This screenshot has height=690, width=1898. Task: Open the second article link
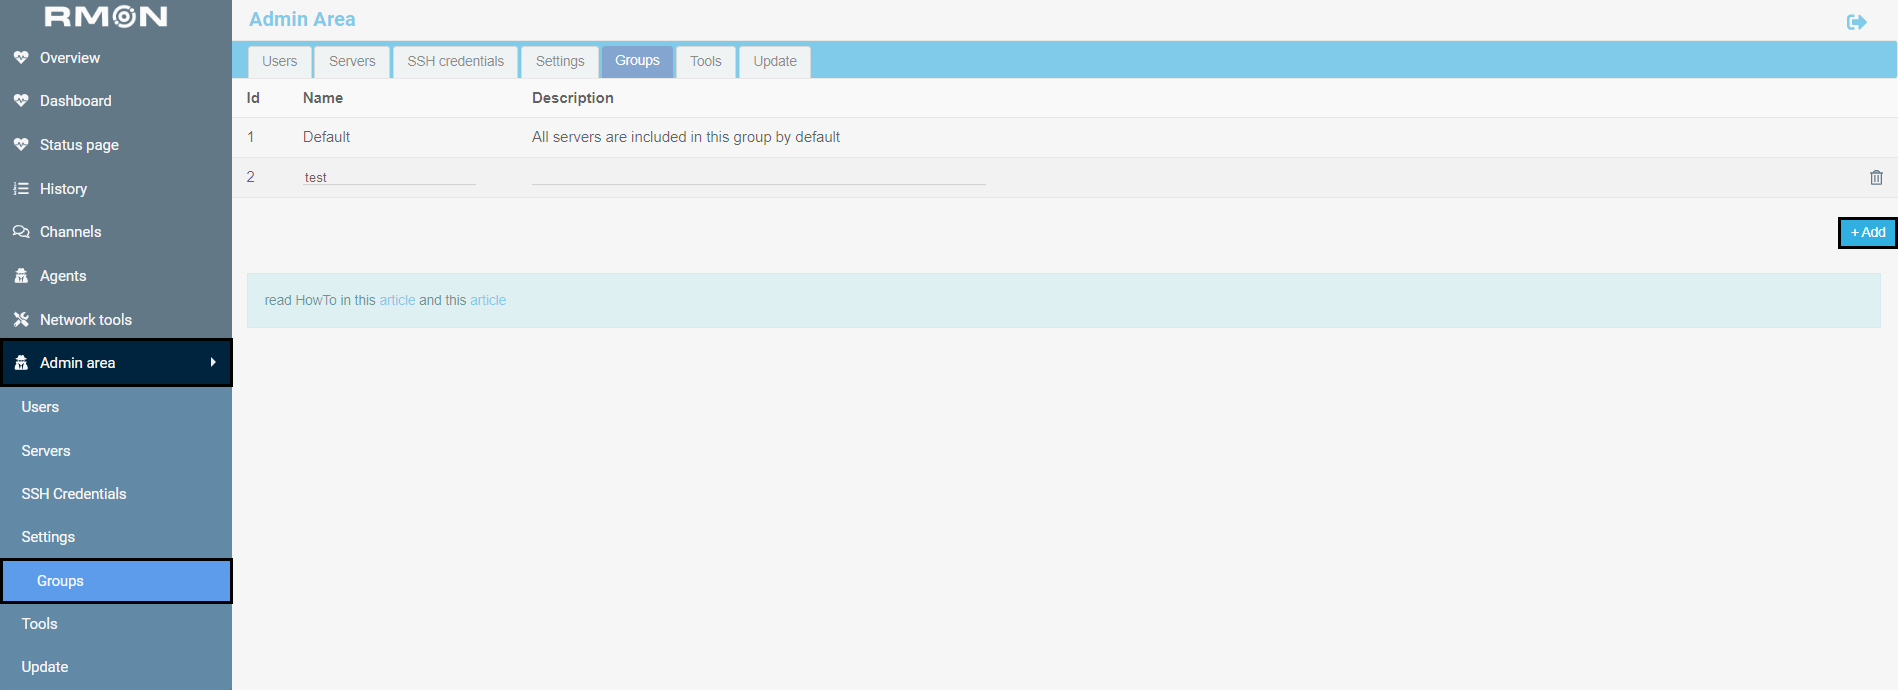point(488,300)
